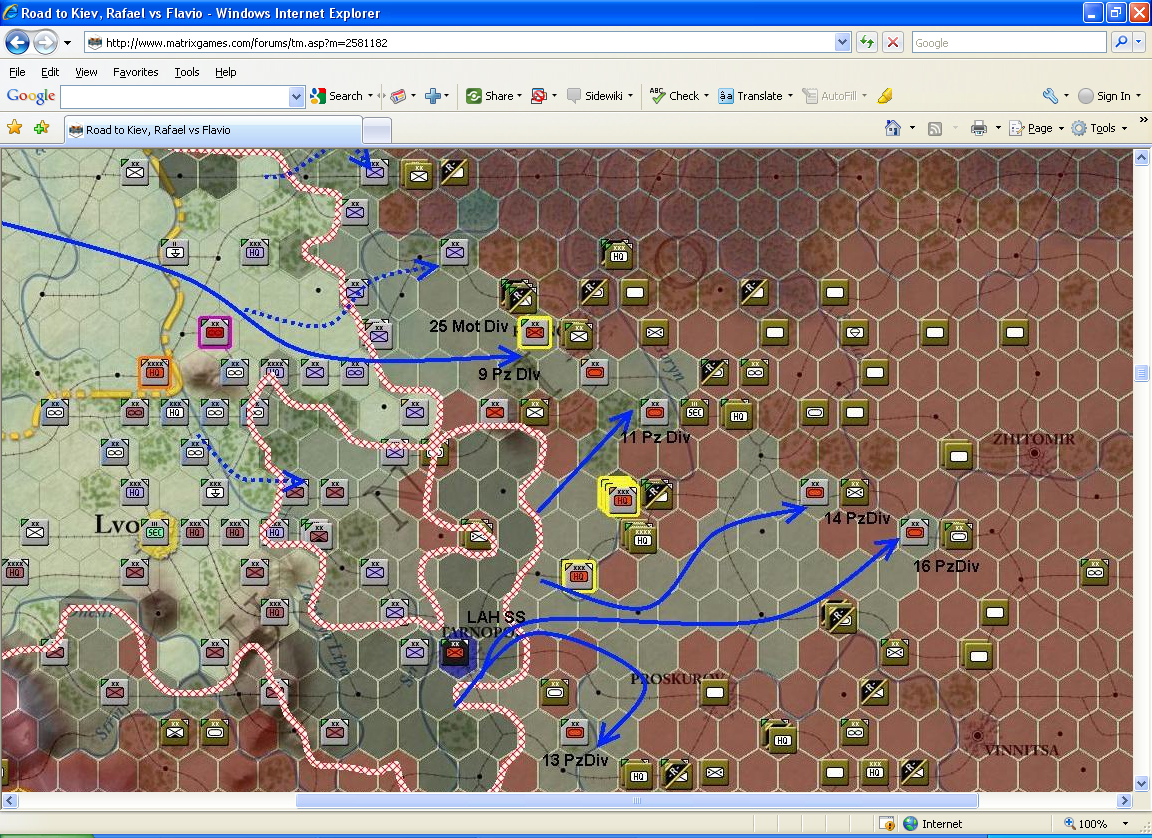Click the magnifier search button in search box
Screen dimensions: 1152x838
tap(1120, 43)
